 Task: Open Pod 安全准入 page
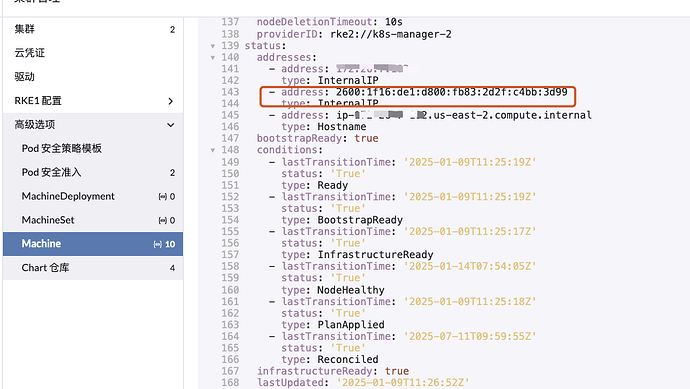(x=93, y=172)
